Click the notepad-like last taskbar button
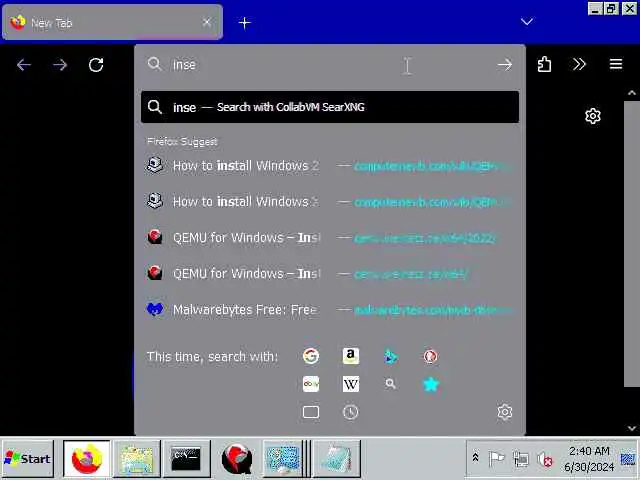The image size is (640, 480). [337, 459]
